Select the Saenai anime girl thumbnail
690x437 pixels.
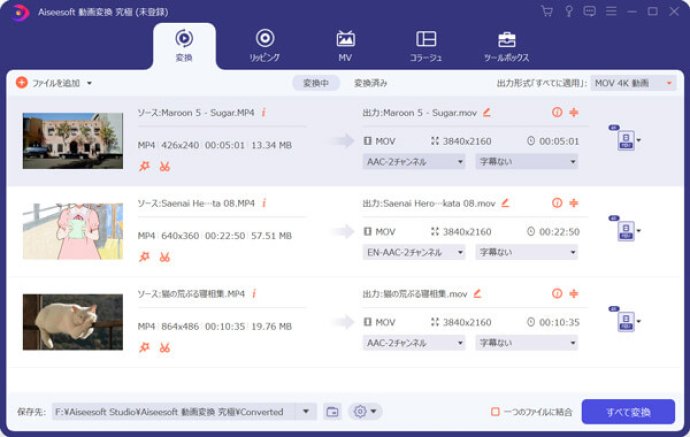coord(73,231)
